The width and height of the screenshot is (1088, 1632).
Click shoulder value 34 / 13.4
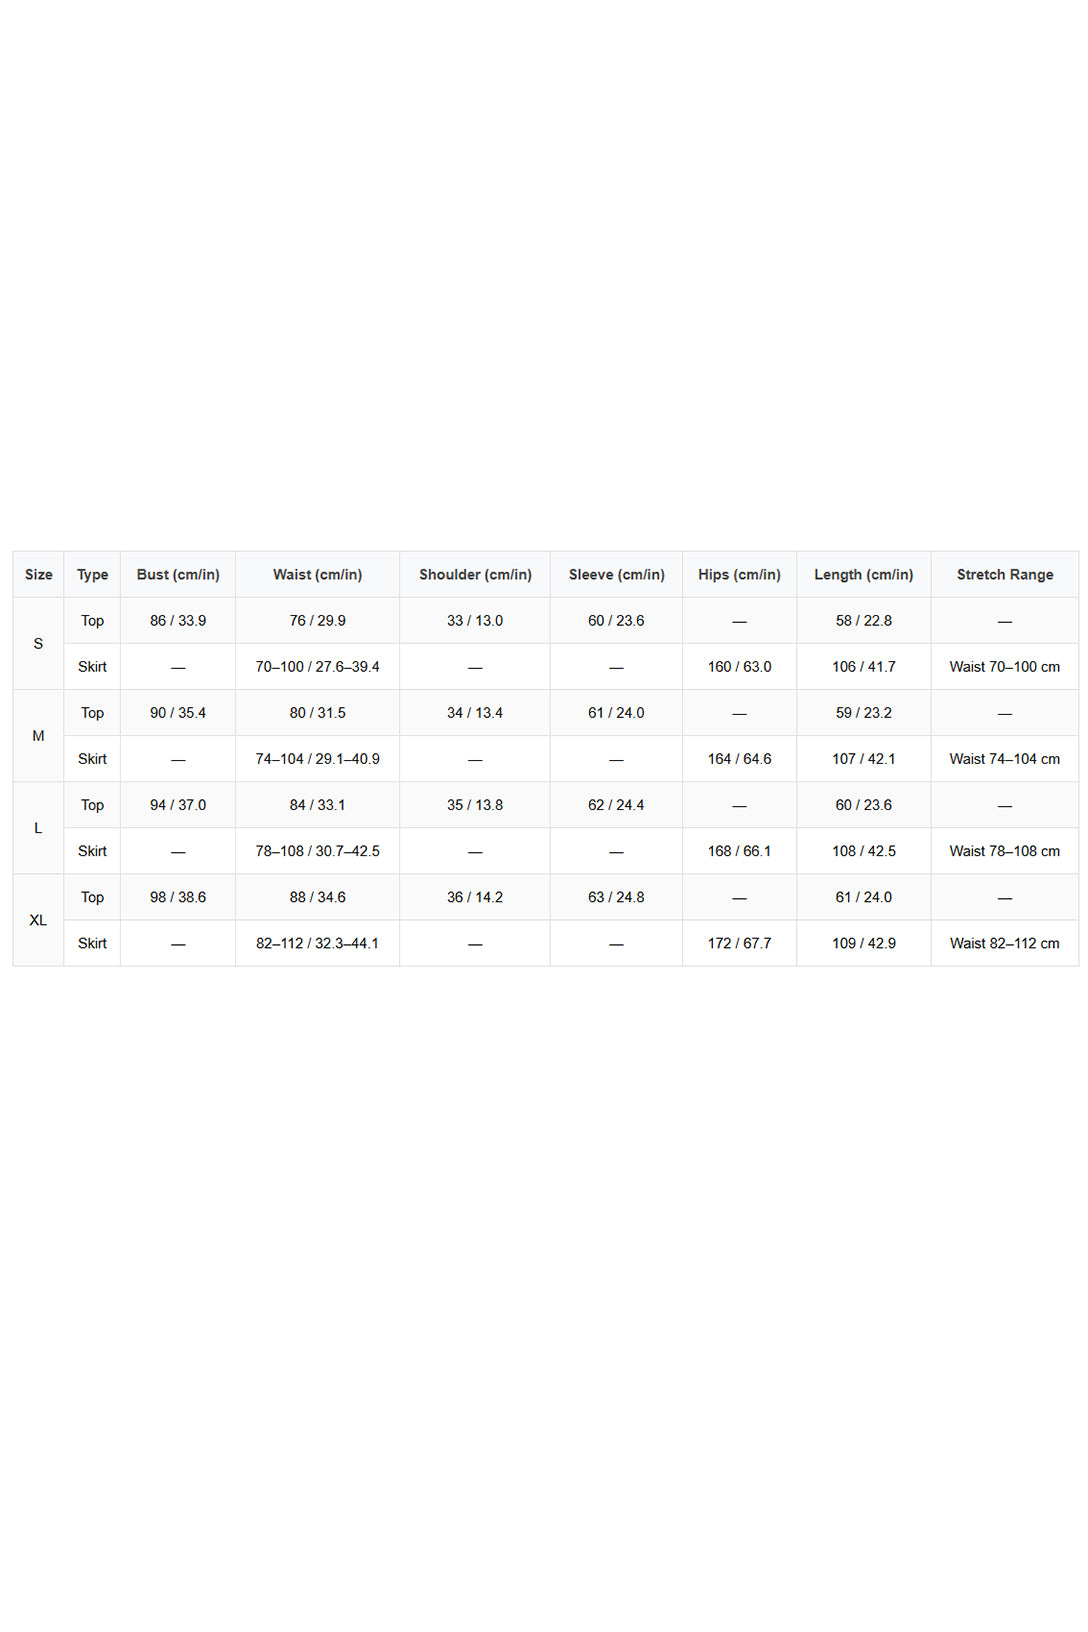click(475, 712)
